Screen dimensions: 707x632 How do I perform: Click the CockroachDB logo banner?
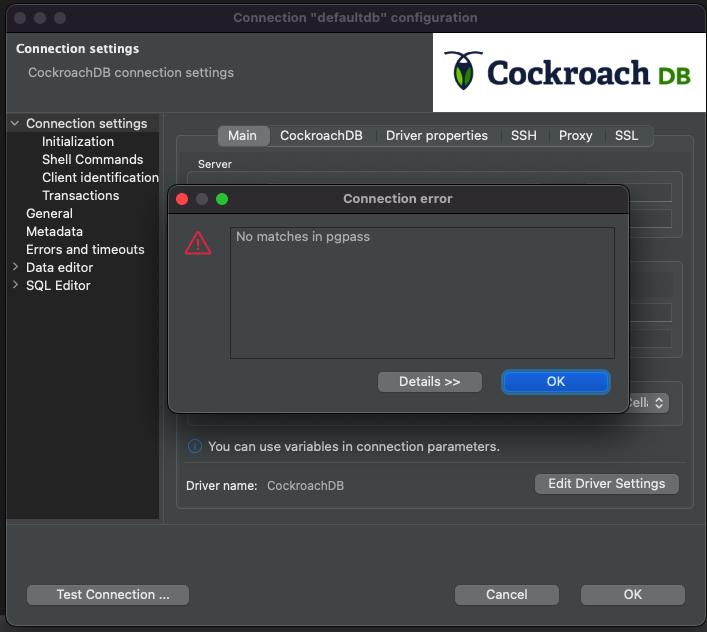coord(569,73)
